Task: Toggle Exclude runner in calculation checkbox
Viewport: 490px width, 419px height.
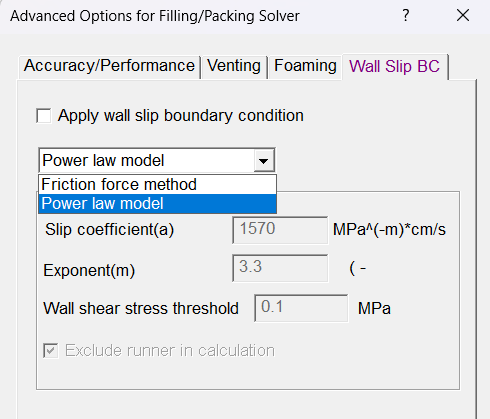Action: tap(51, 351)
